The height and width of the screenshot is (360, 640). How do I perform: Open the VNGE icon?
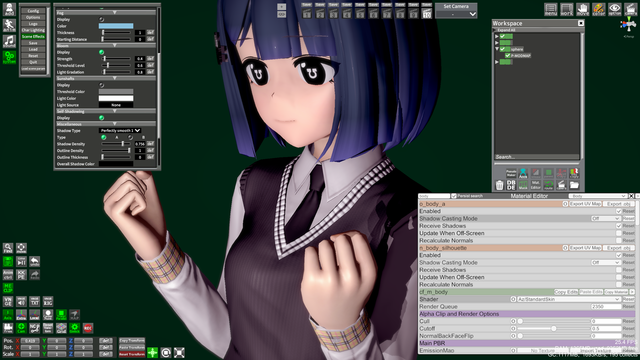pyautogui.click(x=8, y=301)
